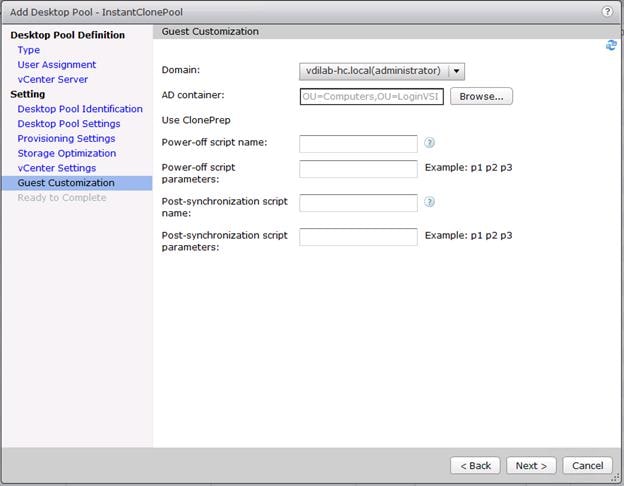Click the Use ClonePrep label
Image resolution: width=624 pixels, height=486 pixels.
pos(196,120)
